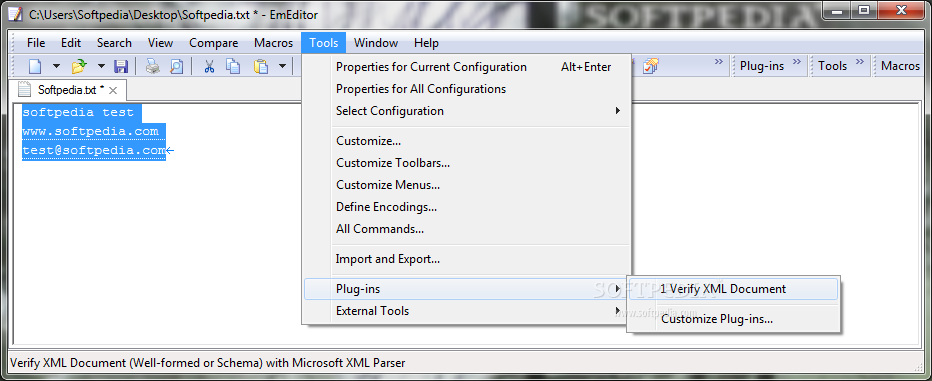932x381 pixels.
Task: Expand the main toolbar overflow chevron
Action: 719,62
